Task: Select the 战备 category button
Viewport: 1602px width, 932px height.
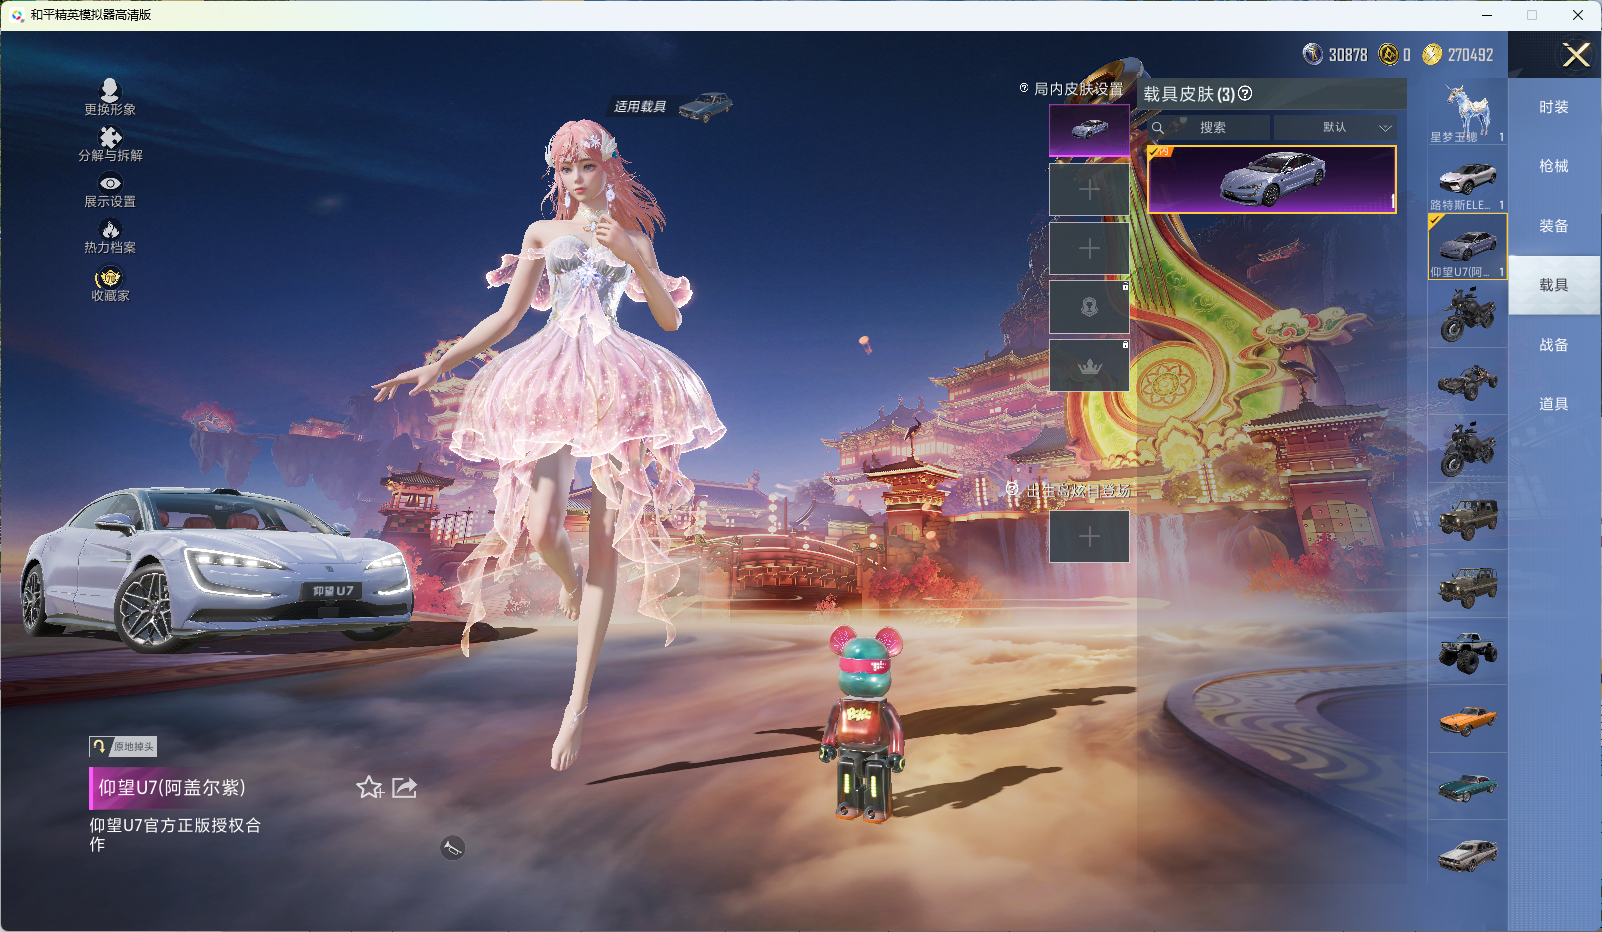Action: [x=1553, y=345]
